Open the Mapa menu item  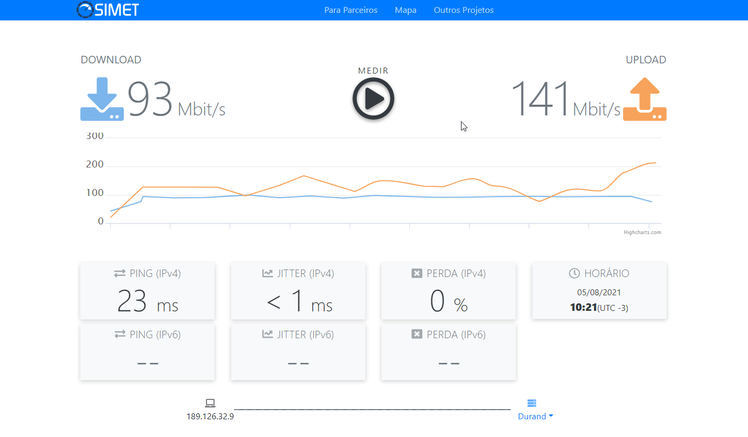405,10
